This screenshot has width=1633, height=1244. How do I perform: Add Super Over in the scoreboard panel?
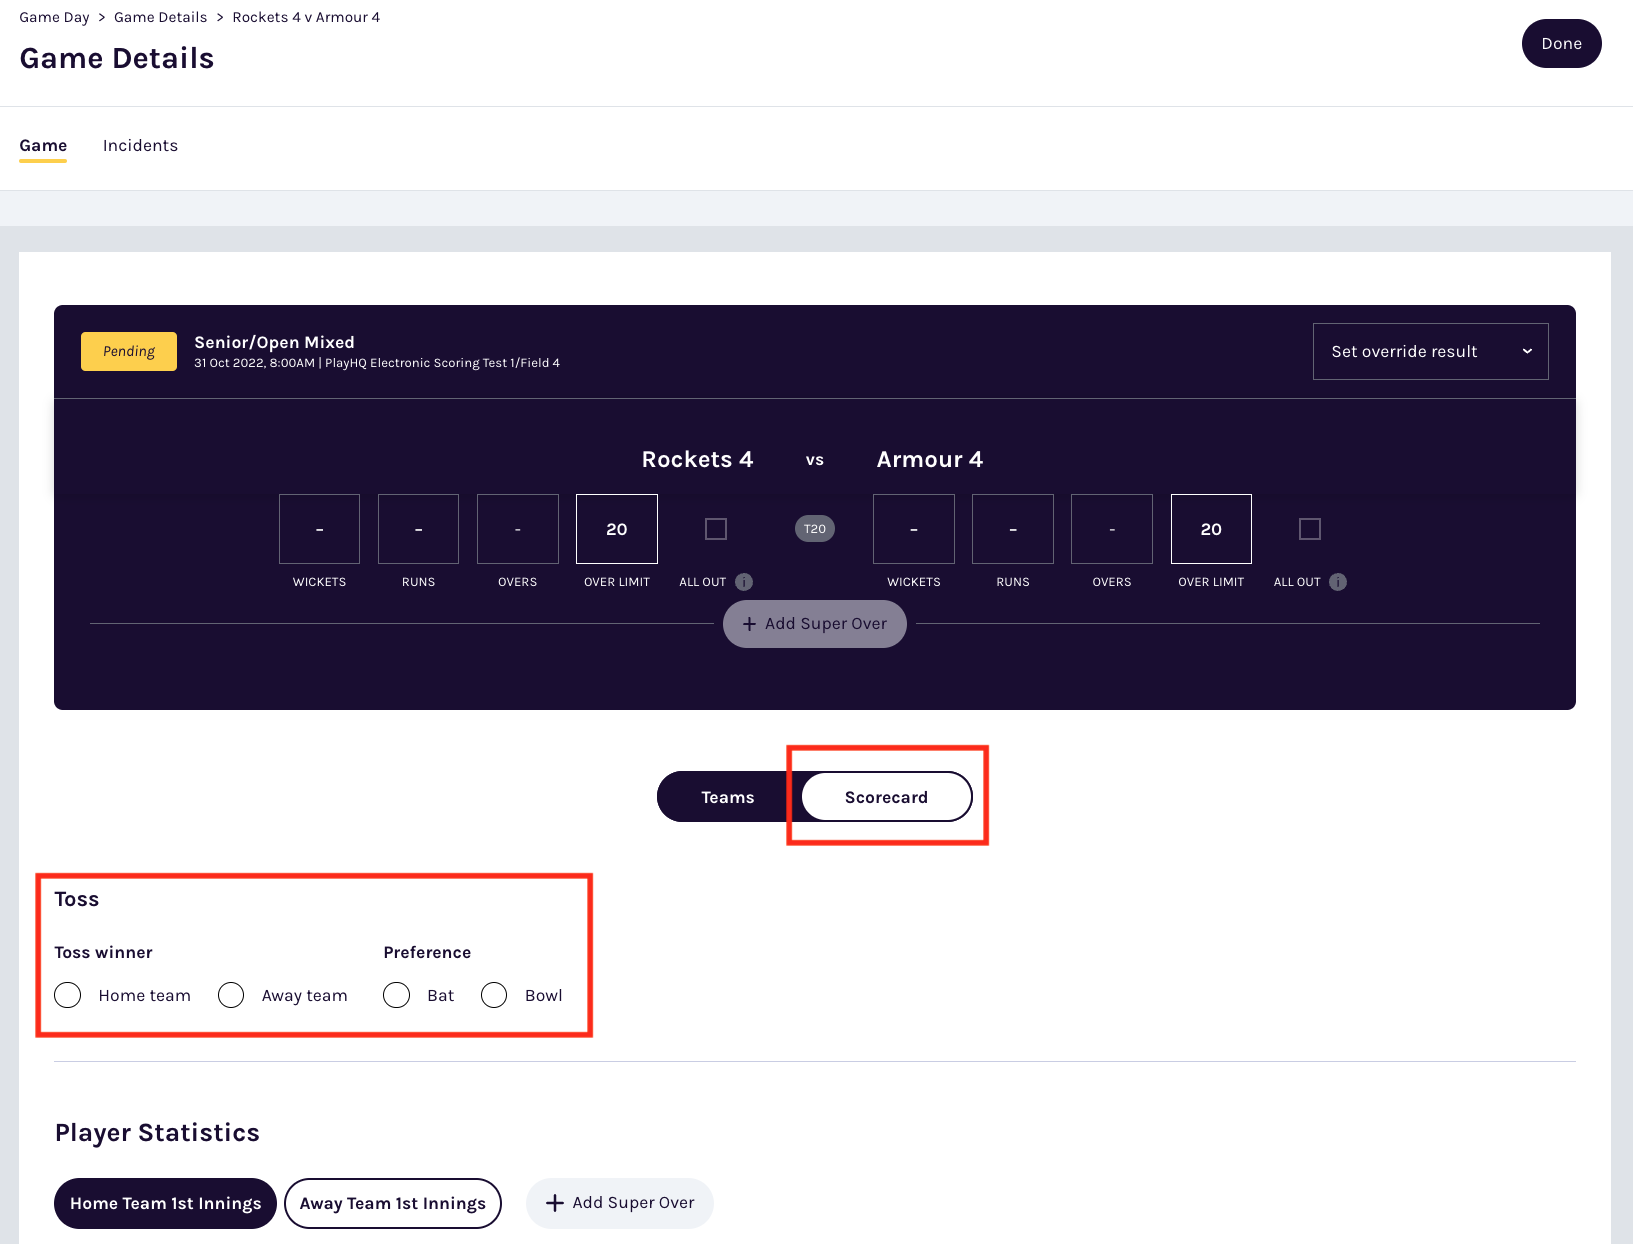pos(814,624)
